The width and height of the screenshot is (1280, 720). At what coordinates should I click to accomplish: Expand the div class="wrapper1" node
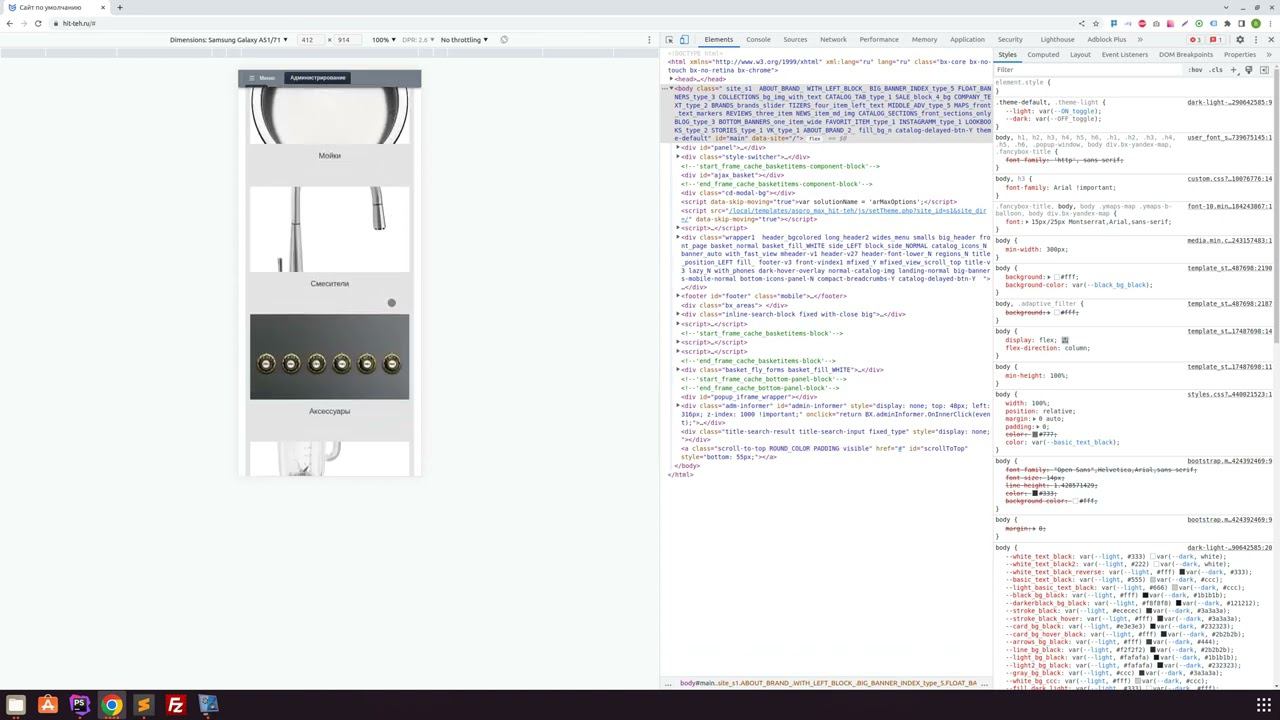[x=678, y=238]
